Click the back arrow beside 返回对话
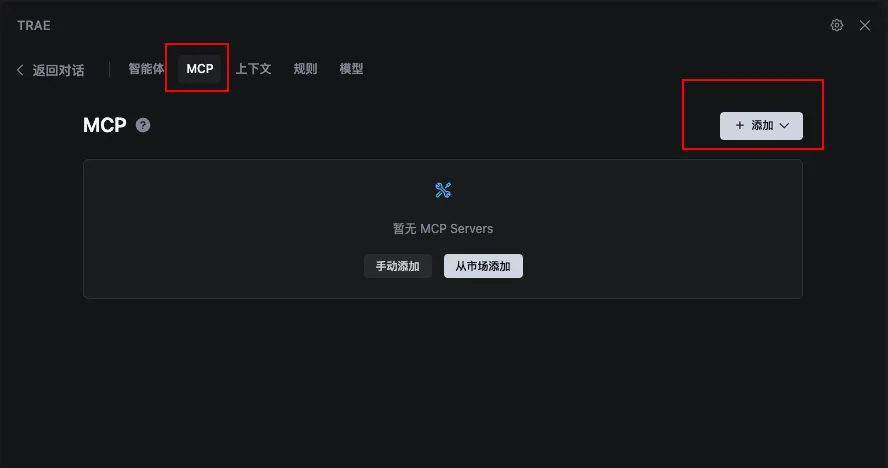The height and width of the screenshot is (468, 888). click(20, 70)
